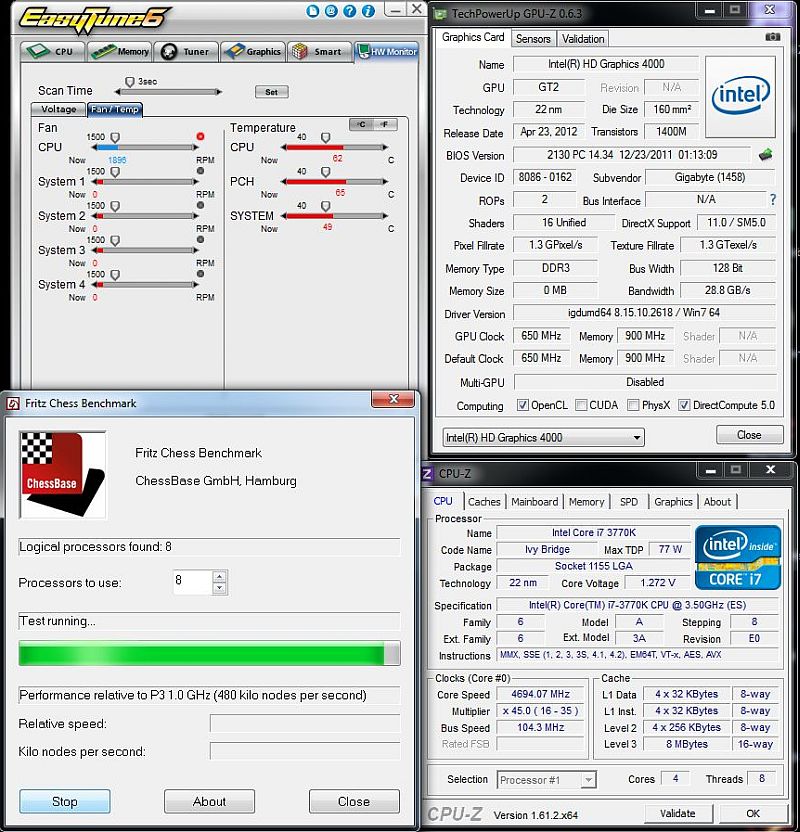Switch temperature unit to Fahrenheit
The image size is (800, 832).
coord(384,124)
